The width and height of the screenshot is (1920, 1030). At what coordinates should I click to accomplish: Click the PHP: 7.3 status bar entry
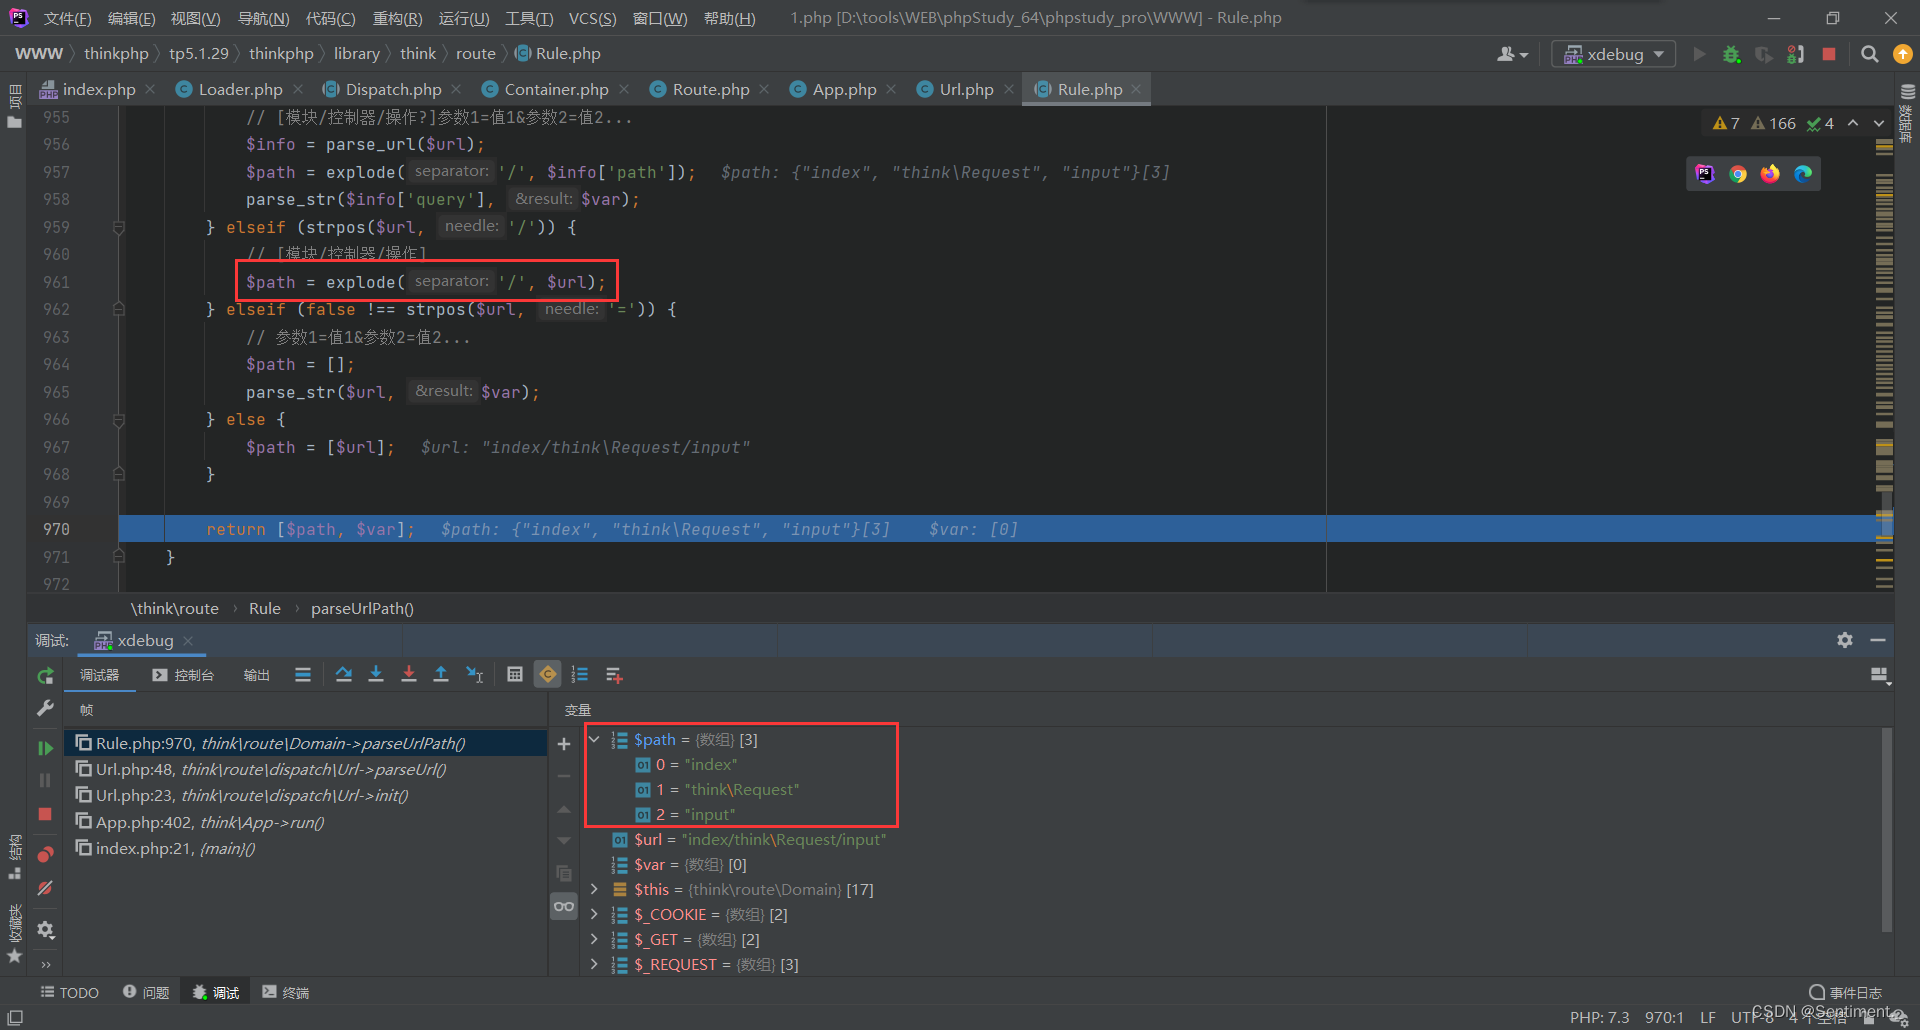[x=1599, y=1017]
